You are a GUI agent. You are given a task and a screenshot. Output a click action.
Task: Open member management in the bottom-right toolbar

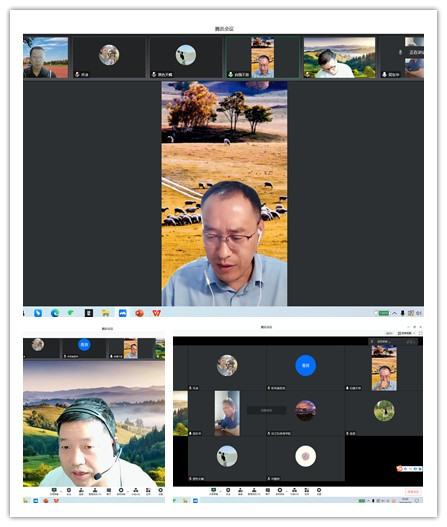point(254,491)
